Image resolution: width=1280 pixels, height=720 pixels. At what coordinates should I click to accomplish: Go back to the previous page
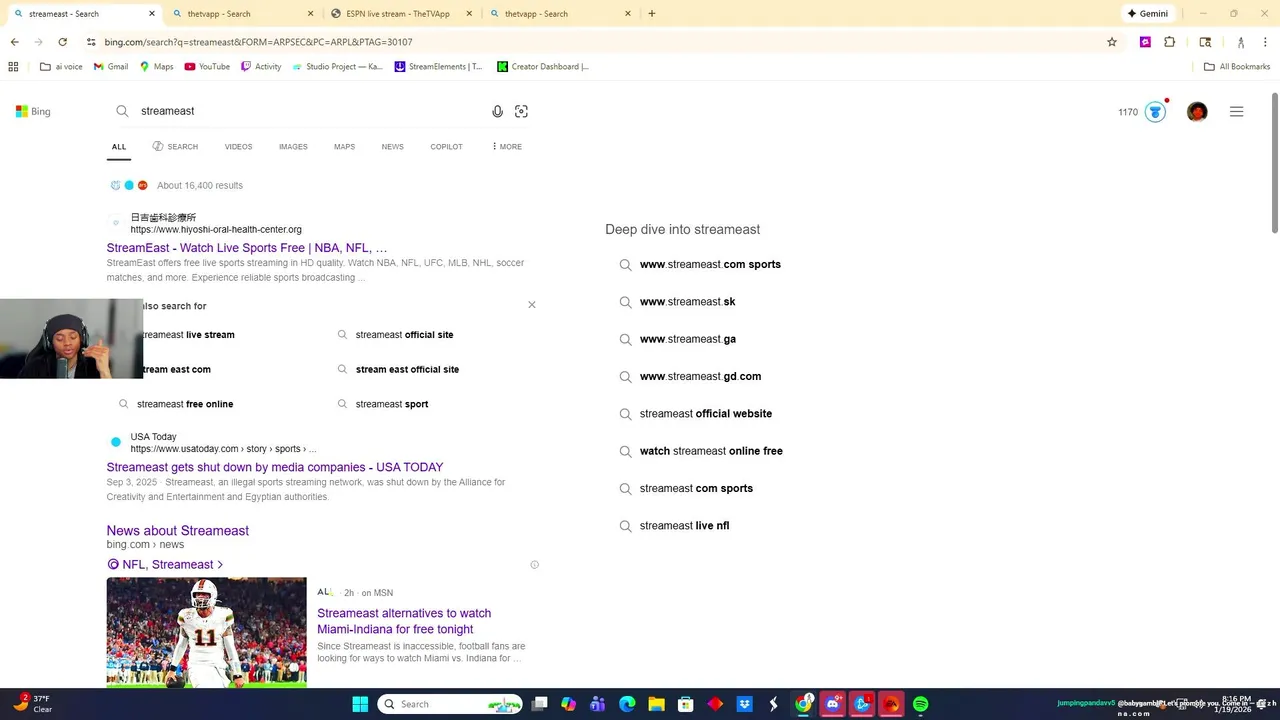coord(14,42)
